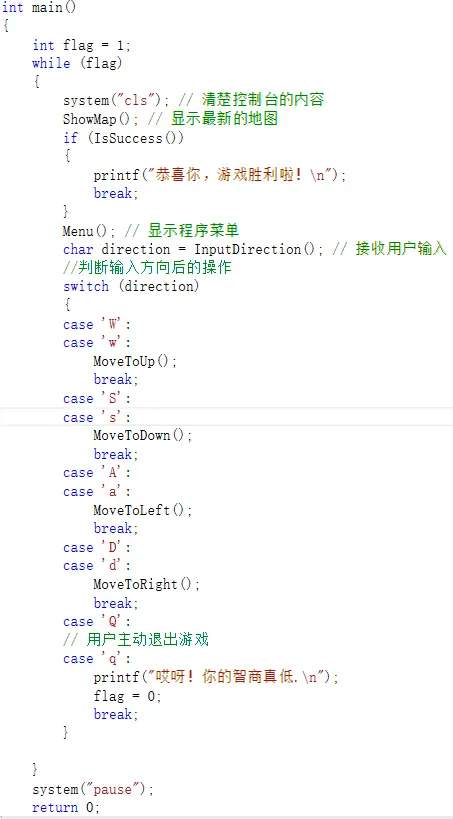Click the break below 'flag = 0;'

point(116,714)
